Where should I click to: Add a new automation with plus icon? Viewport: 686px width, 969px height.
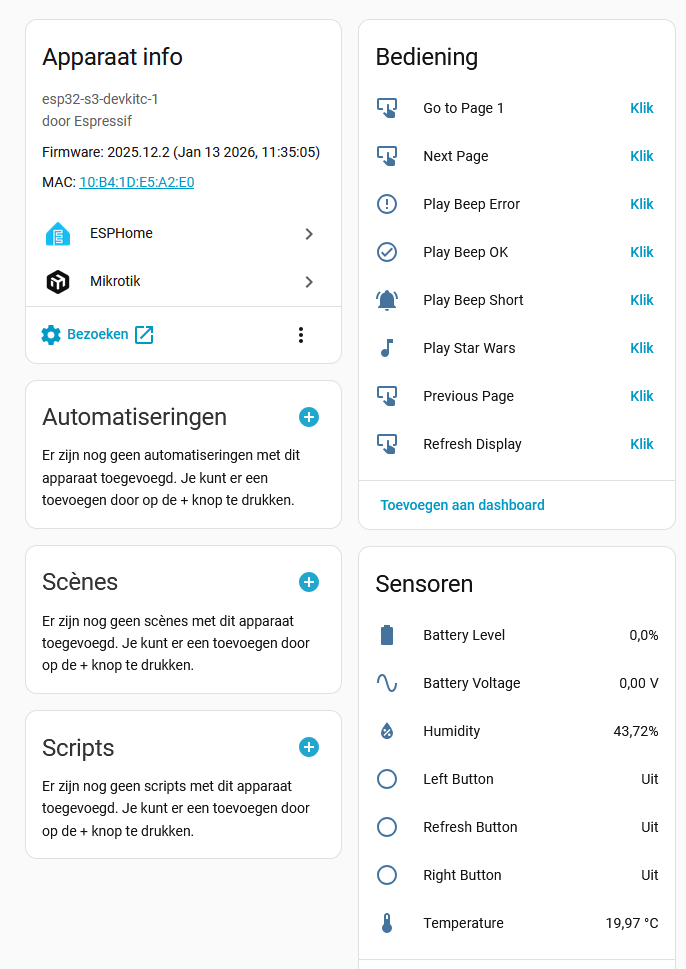point(309,417)
